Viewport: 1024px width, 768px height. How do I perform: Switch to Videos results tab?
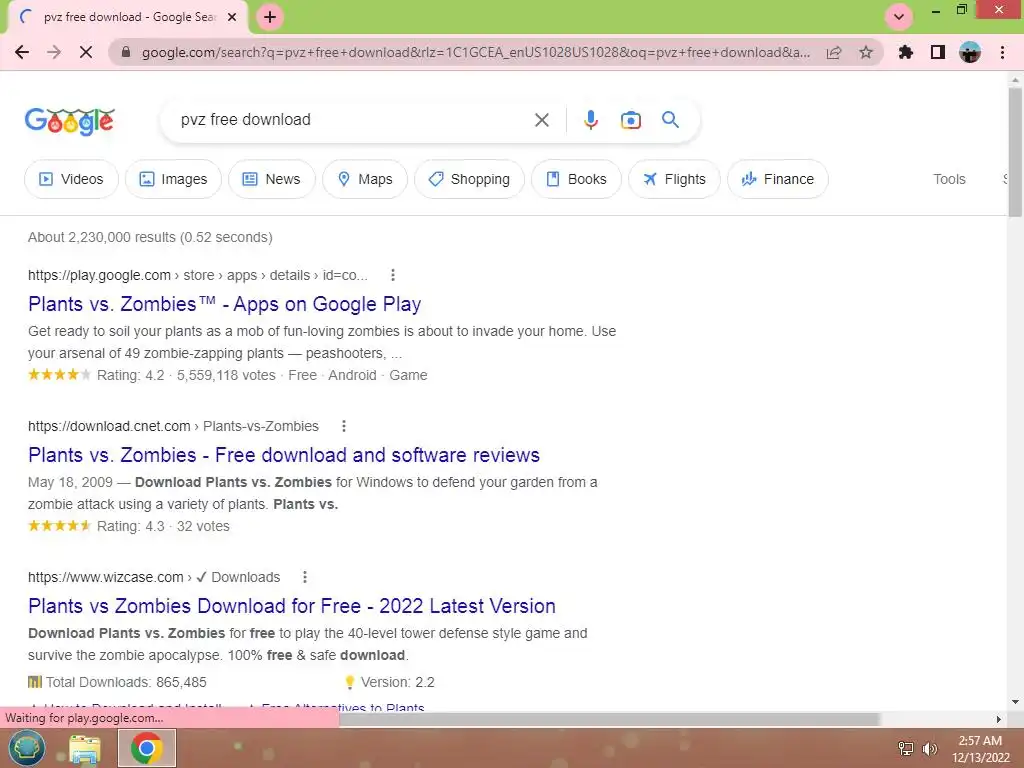[71, 179]
